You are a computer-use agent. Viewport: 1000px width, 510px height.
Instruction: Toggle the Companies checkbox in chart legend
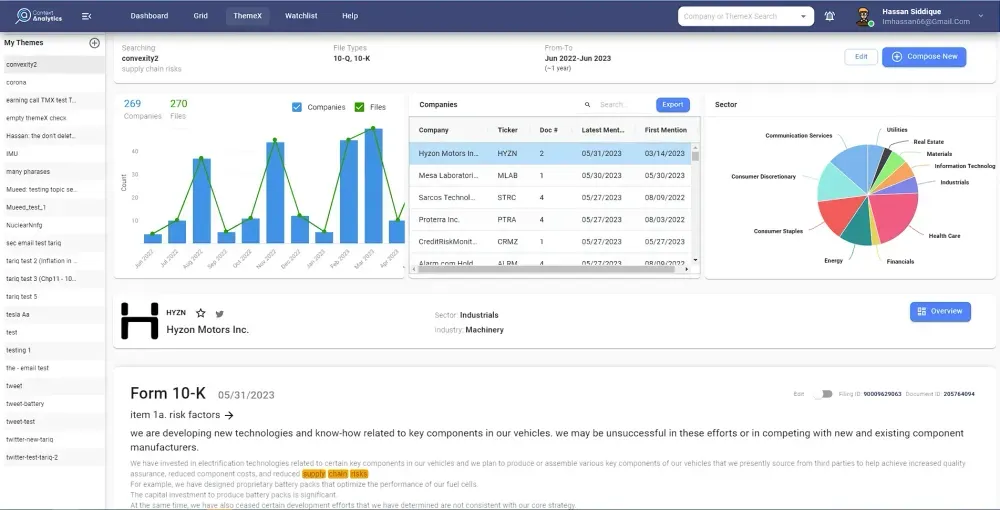click(297, 107)
